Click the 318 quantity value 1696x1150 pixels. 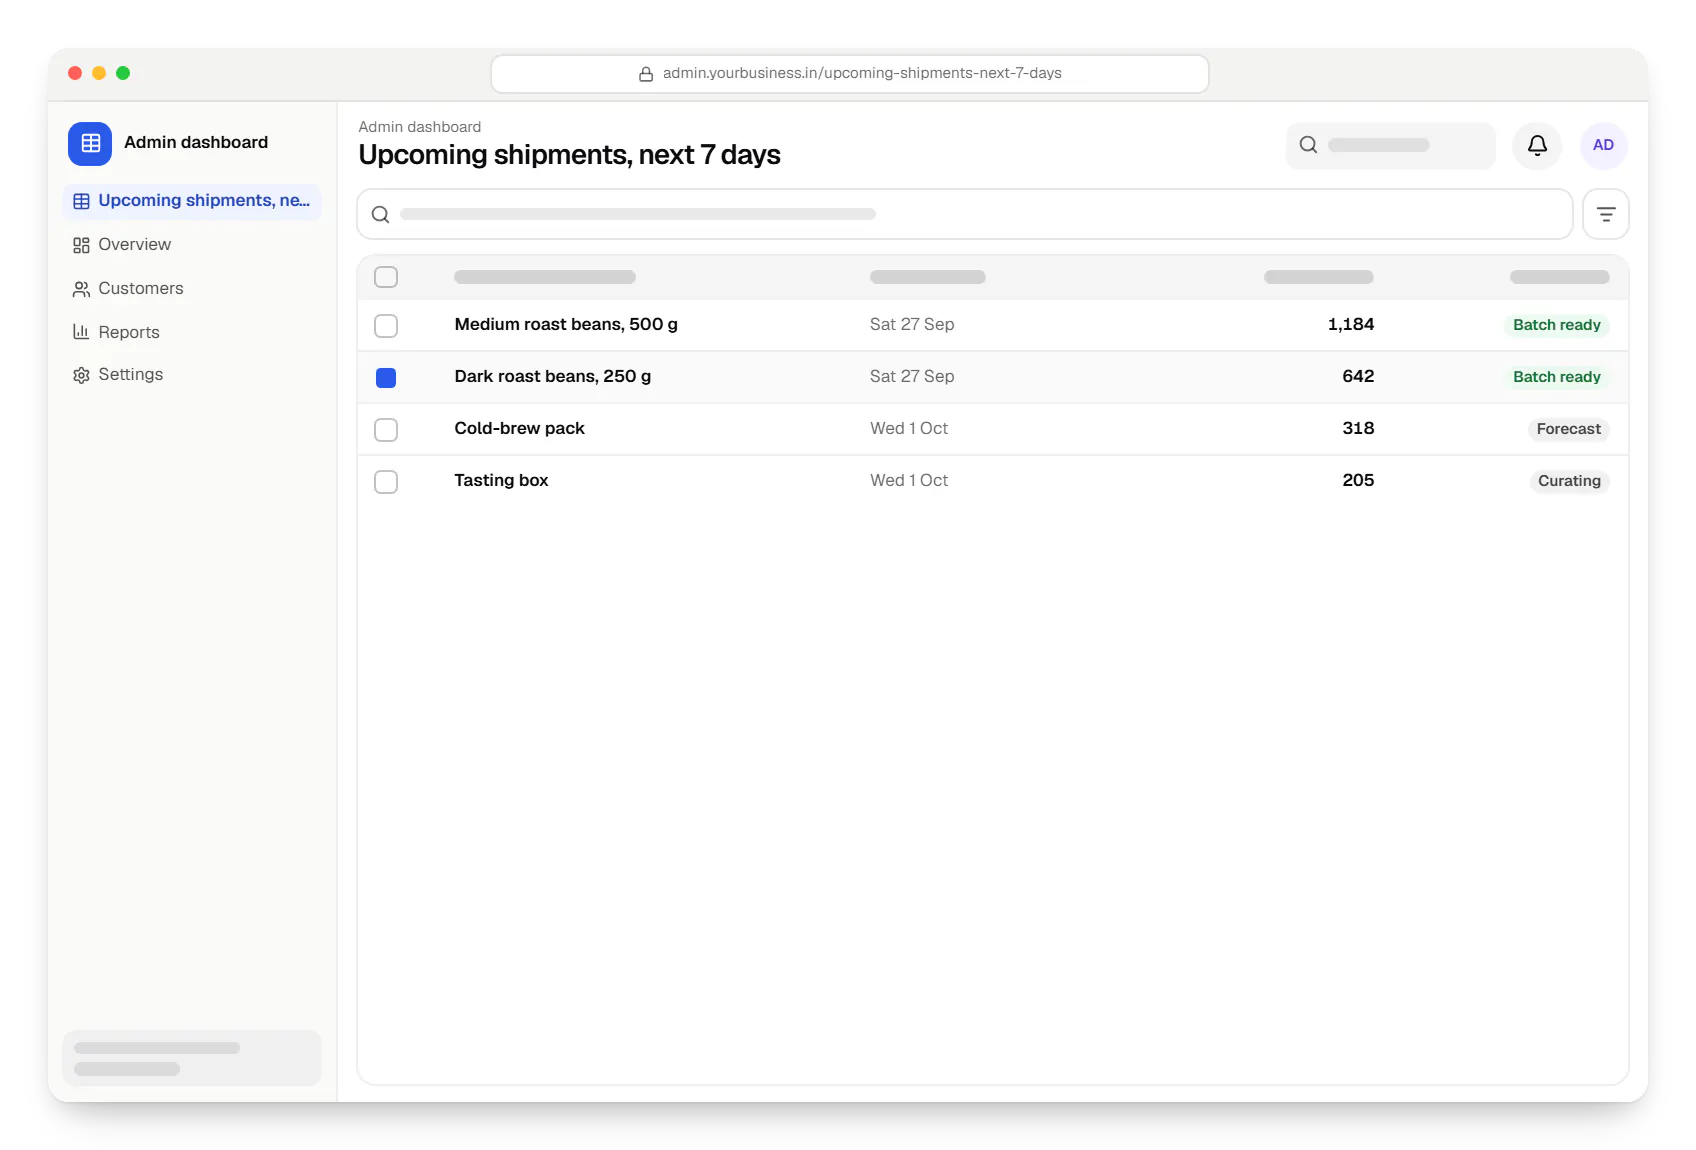pyautogui.click(x=1358, y=428)
